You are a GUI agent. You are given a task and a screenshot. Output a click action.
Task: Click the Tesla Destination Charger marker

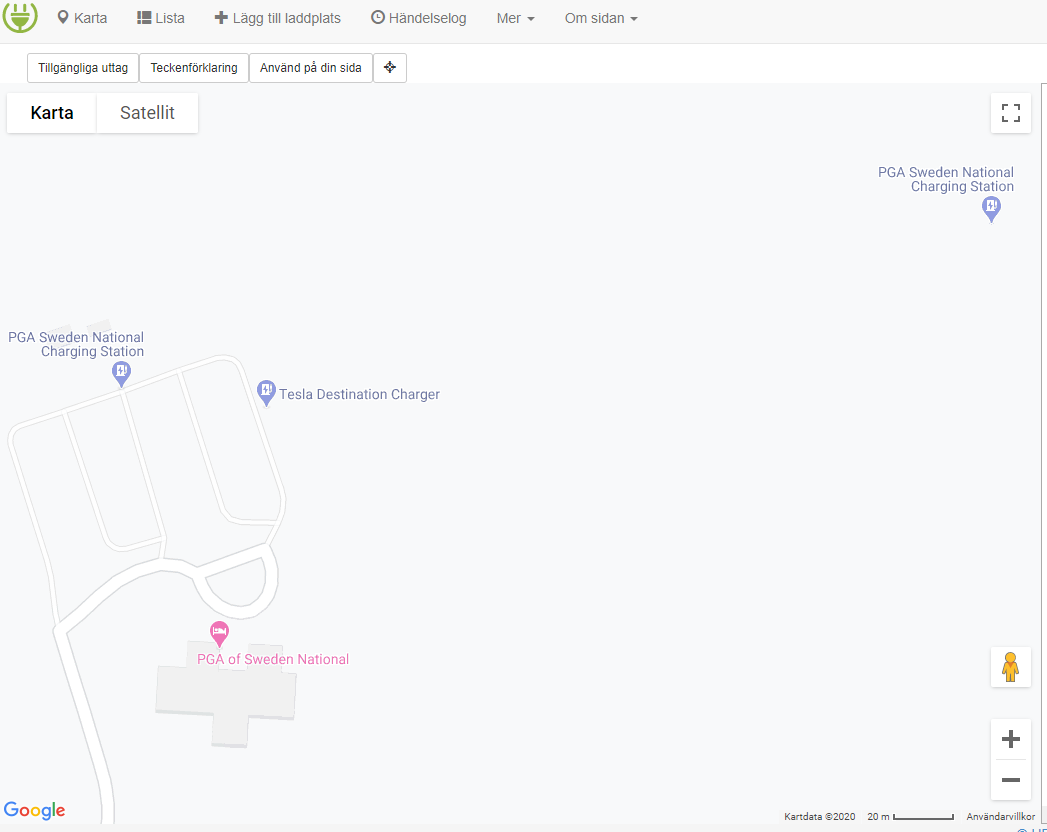pyautogui.click(x=266, y=393)
